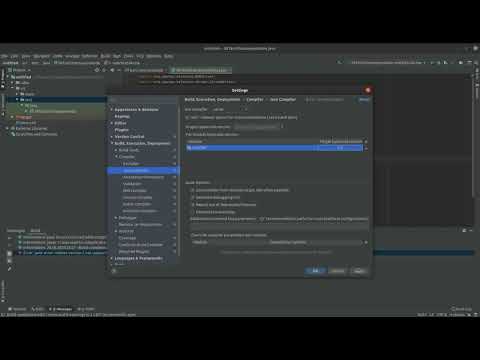
Task: Select Plugins in the settings tree
Action: pyautogui.click(x=121, y=130)
